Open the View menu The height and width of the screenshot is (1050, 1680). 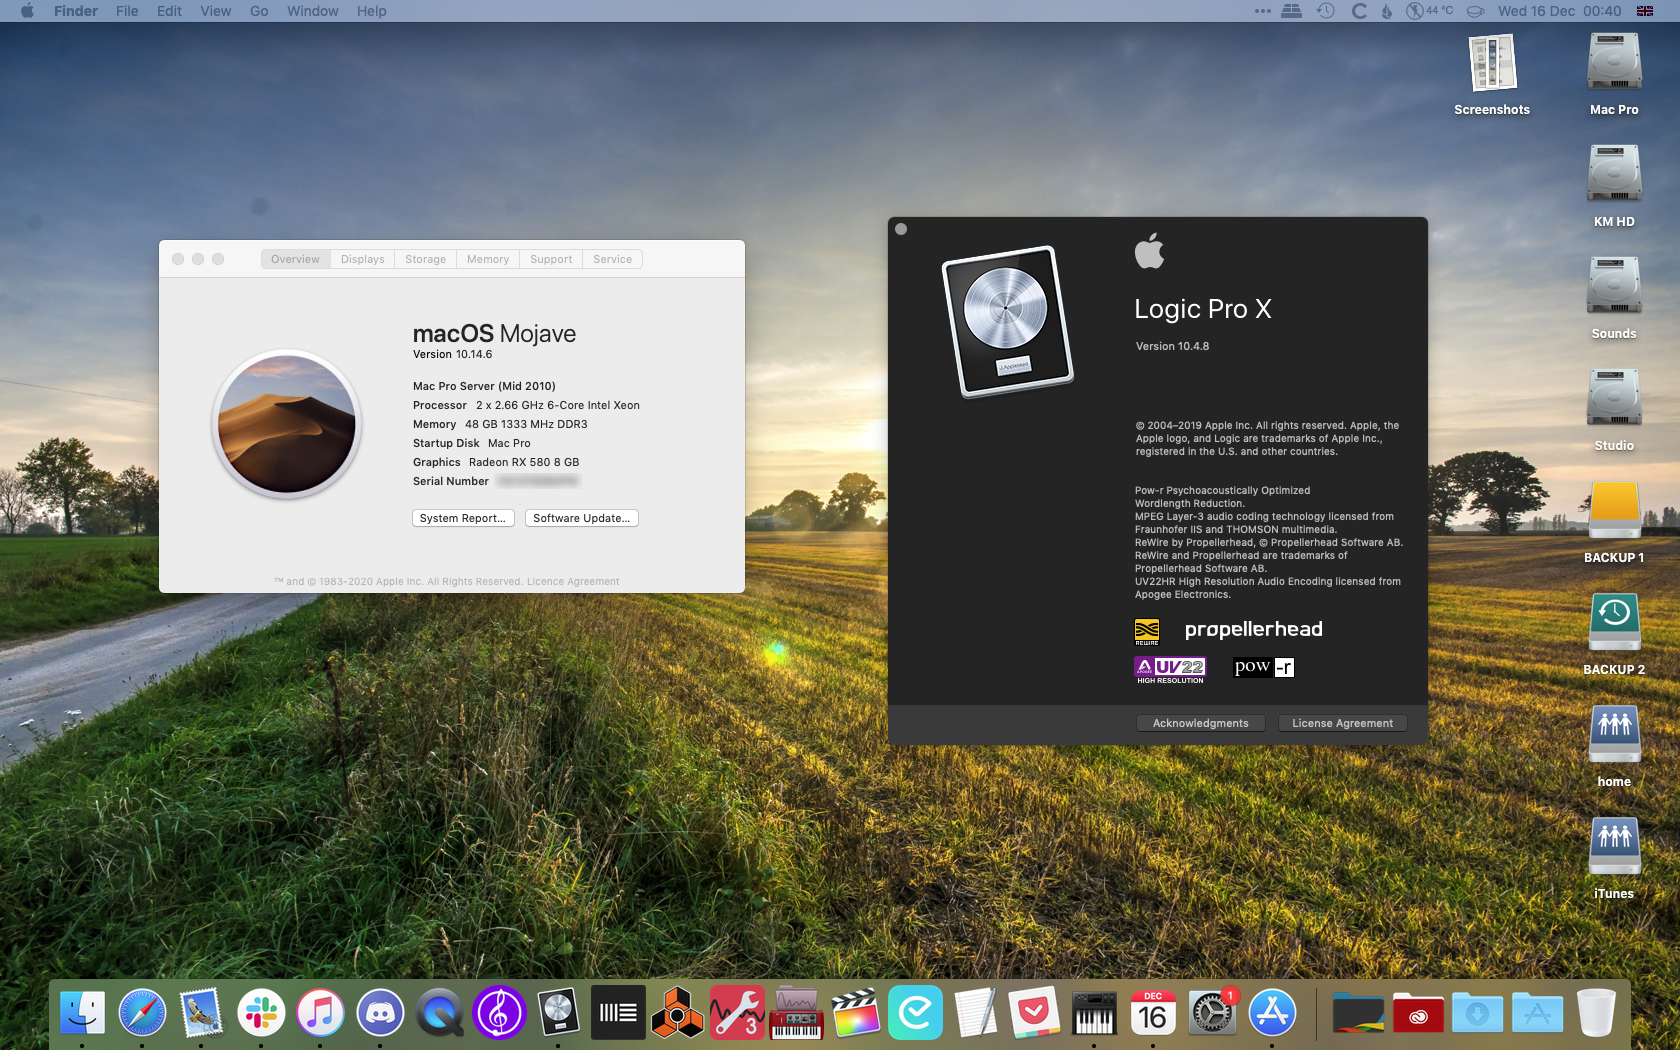215,11
